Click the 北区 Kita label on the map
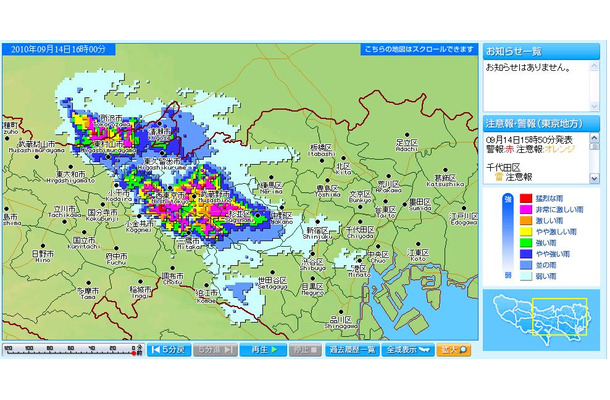 click(343, 168)
